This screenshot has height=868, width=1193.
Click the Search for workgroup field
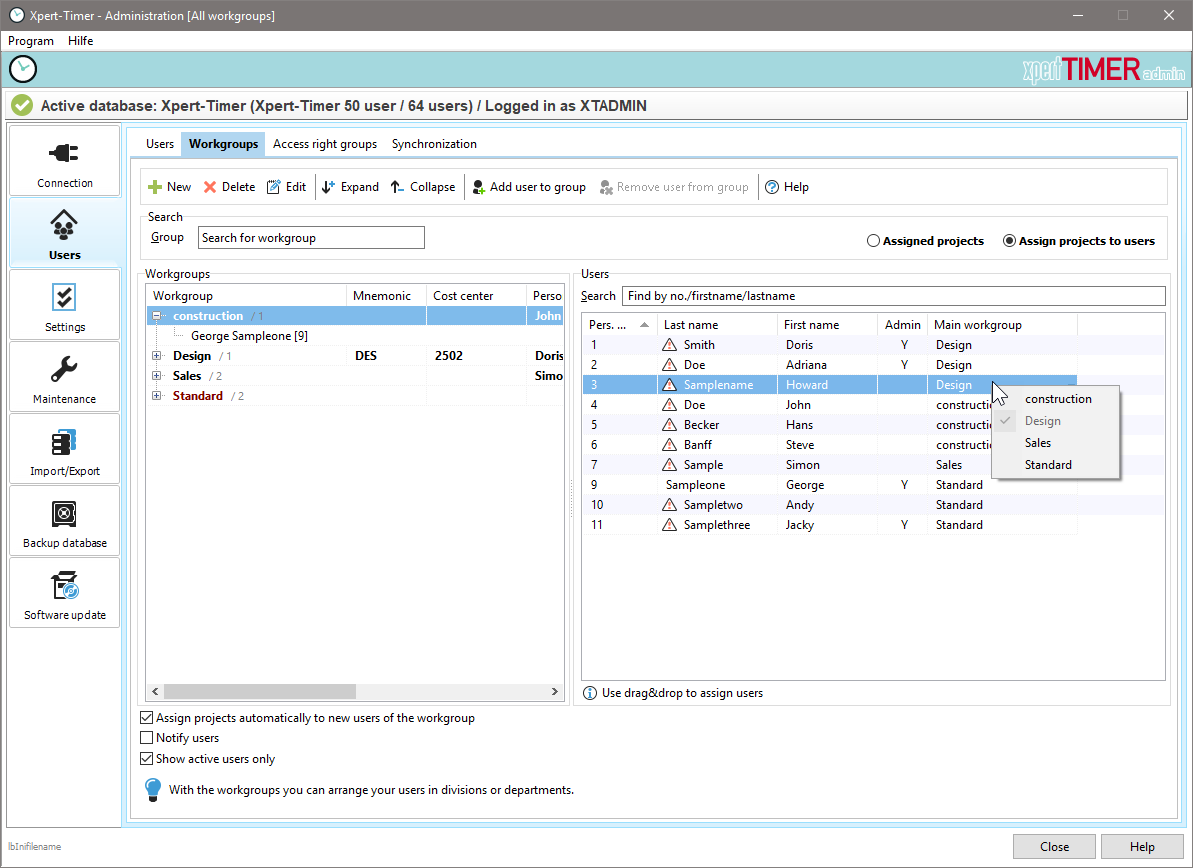click(311, 238)
